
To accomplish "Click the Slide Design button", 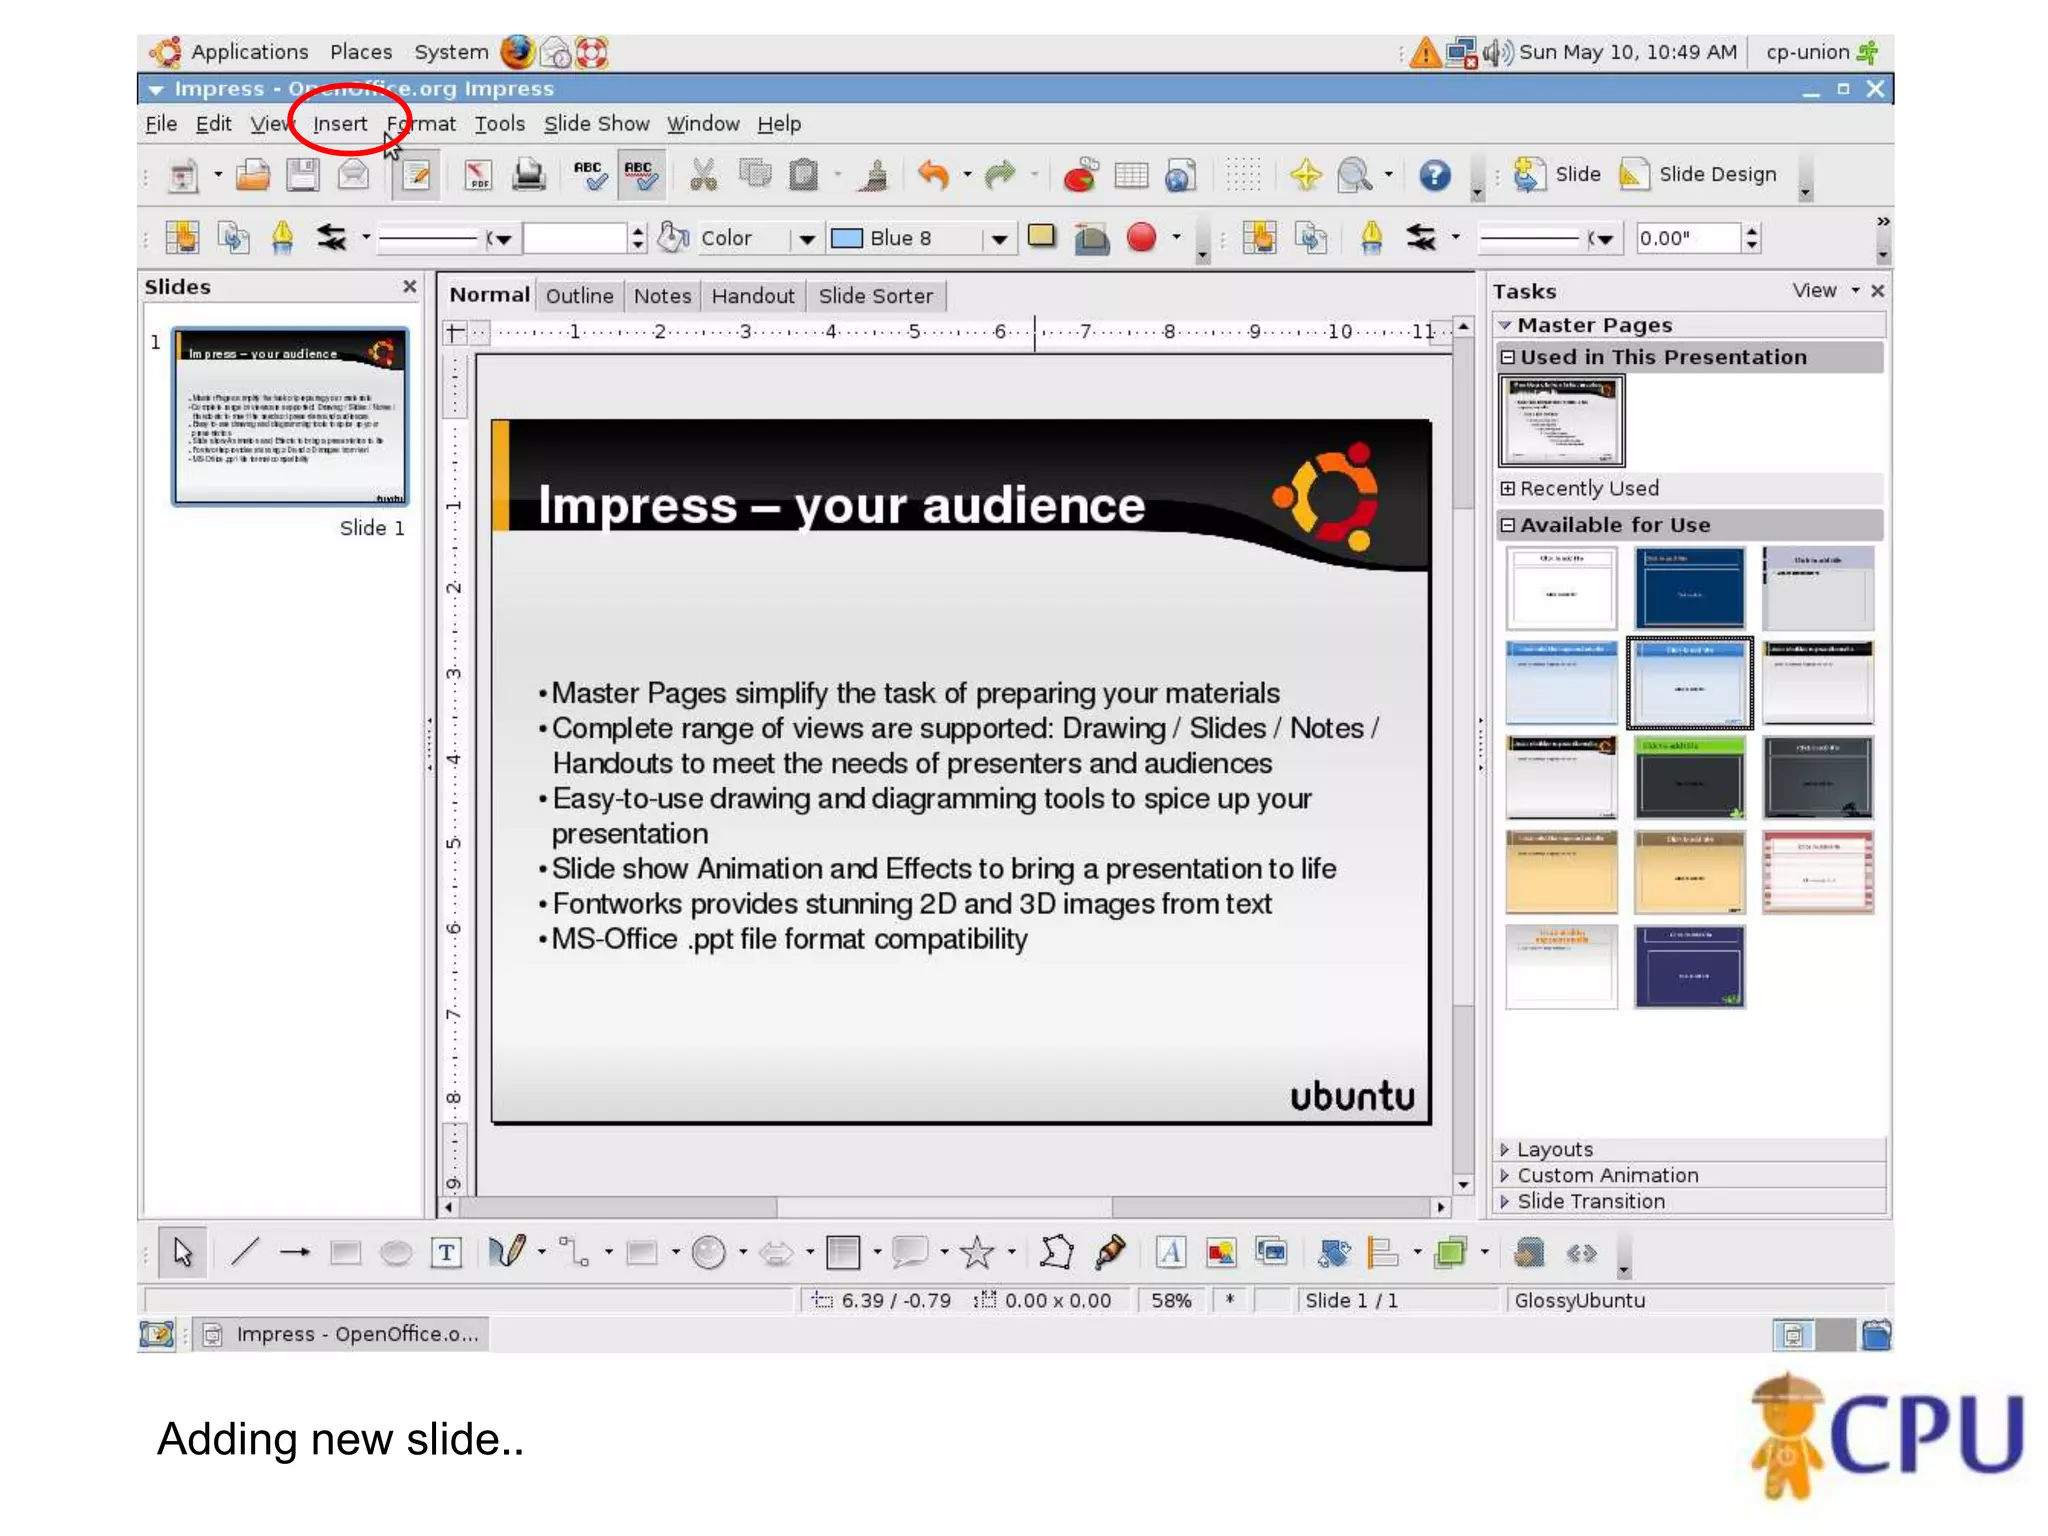I will 1697,175.
